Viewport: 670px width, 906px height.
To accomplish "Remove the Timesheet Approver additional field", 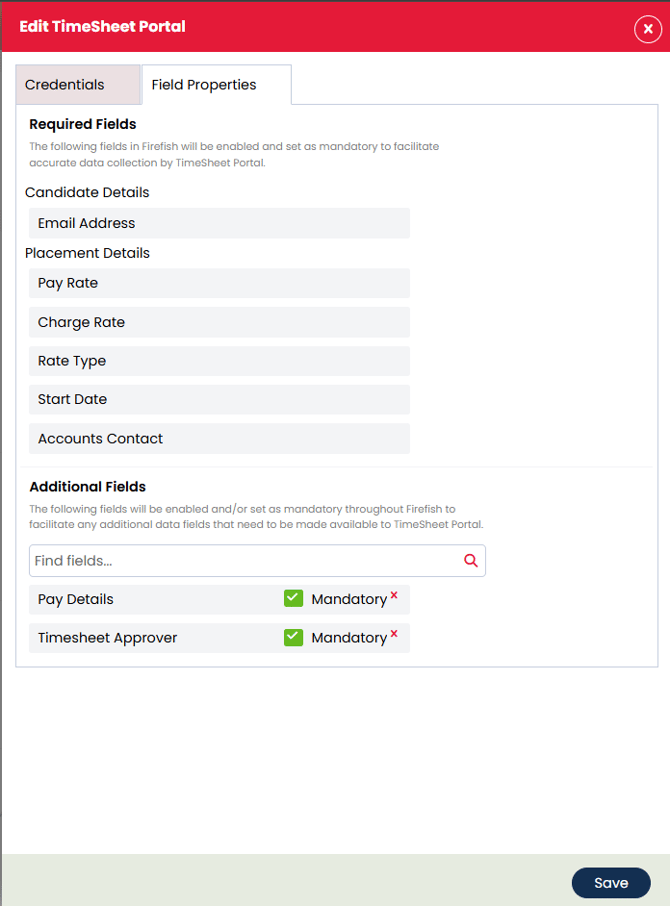I will [394, 633].
